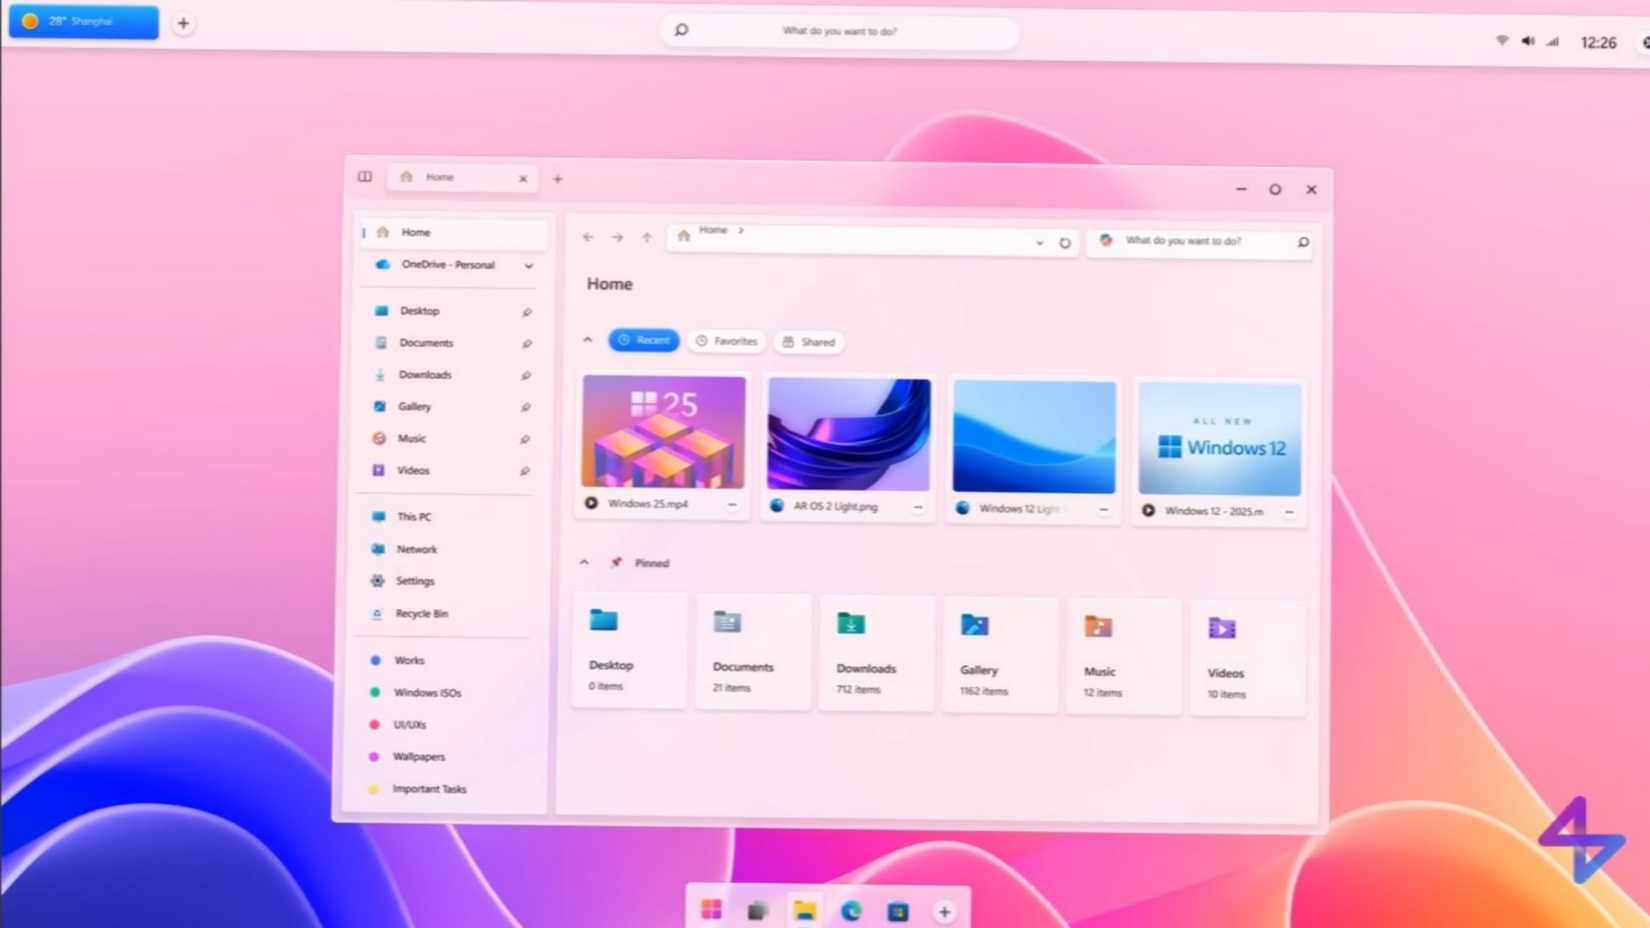The width and height of the screenshot is (1650, 928).
Task: Open the pinned Downloads folder card
Action: 877,653
